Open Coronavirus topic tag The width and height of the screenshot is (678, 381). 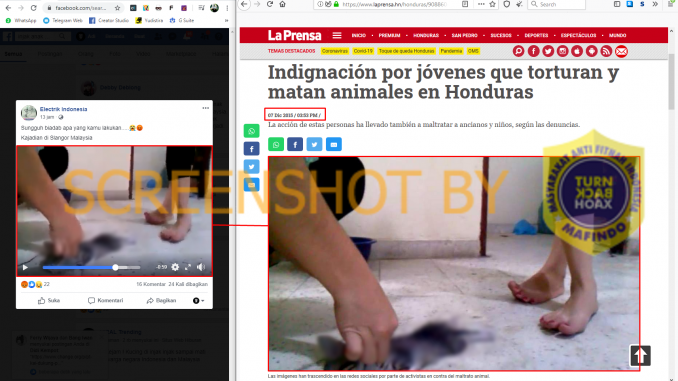click(335, 51)
